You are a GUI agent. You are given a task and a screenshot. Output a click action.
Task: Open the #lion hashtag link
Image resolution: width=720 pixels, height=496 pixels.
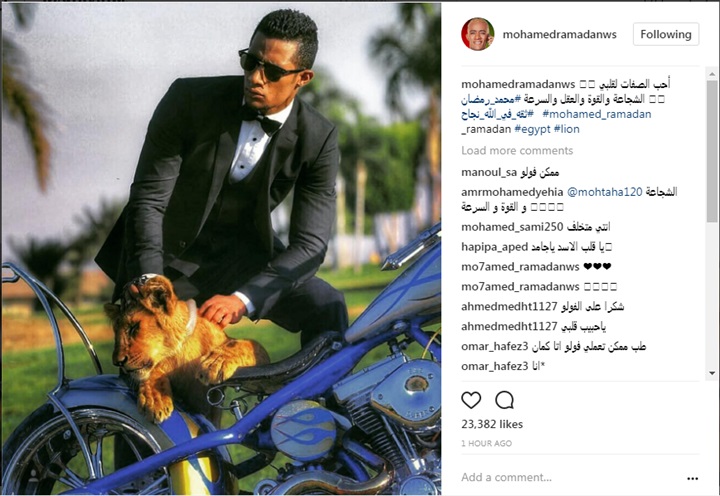pos(567,129)
